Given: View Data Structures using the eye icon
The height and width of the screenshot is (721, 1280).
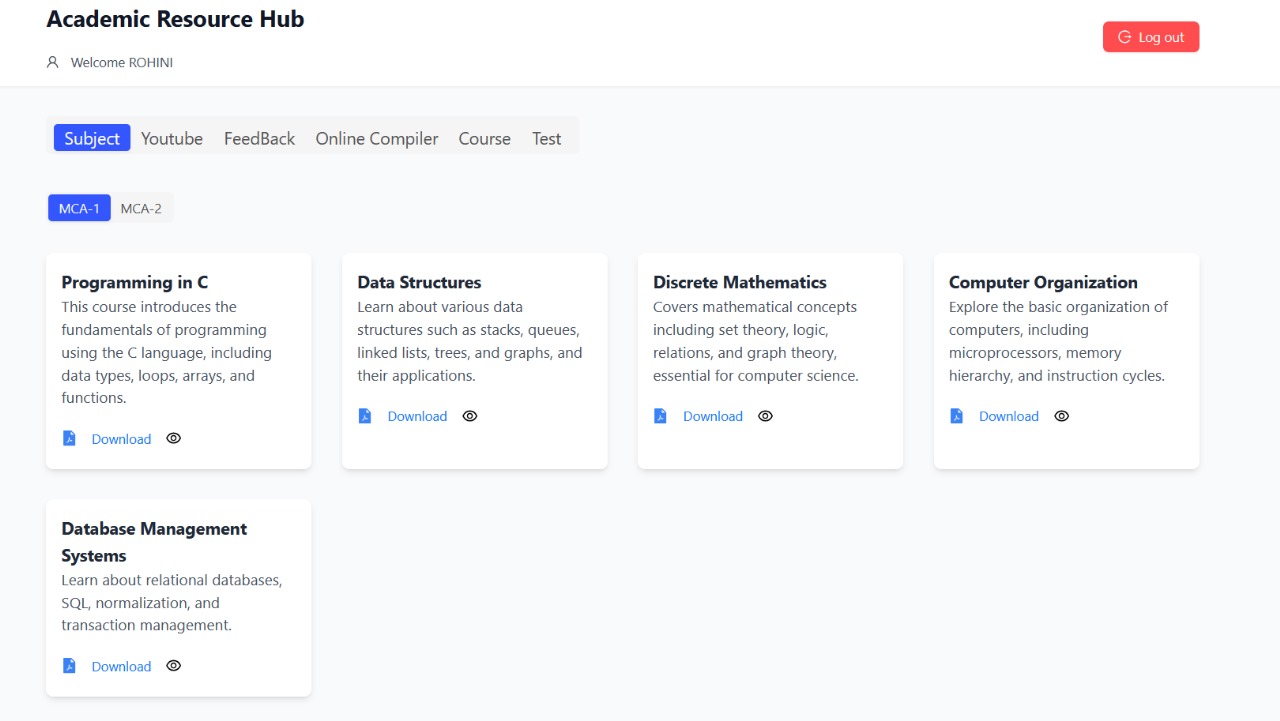Looking at the screenshot, I should coord(470,416).
